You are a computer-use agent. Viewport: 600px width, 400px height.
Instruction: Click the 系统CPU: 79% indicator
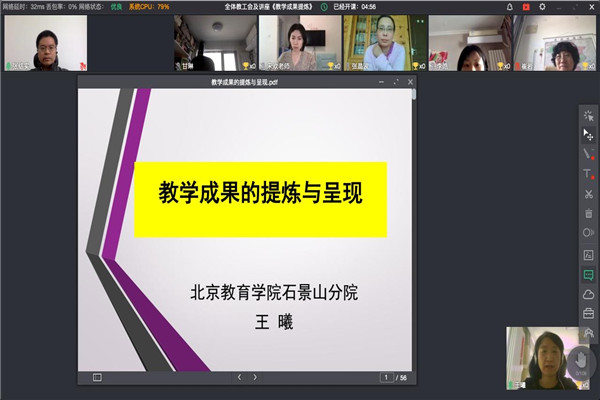(149, 7)
